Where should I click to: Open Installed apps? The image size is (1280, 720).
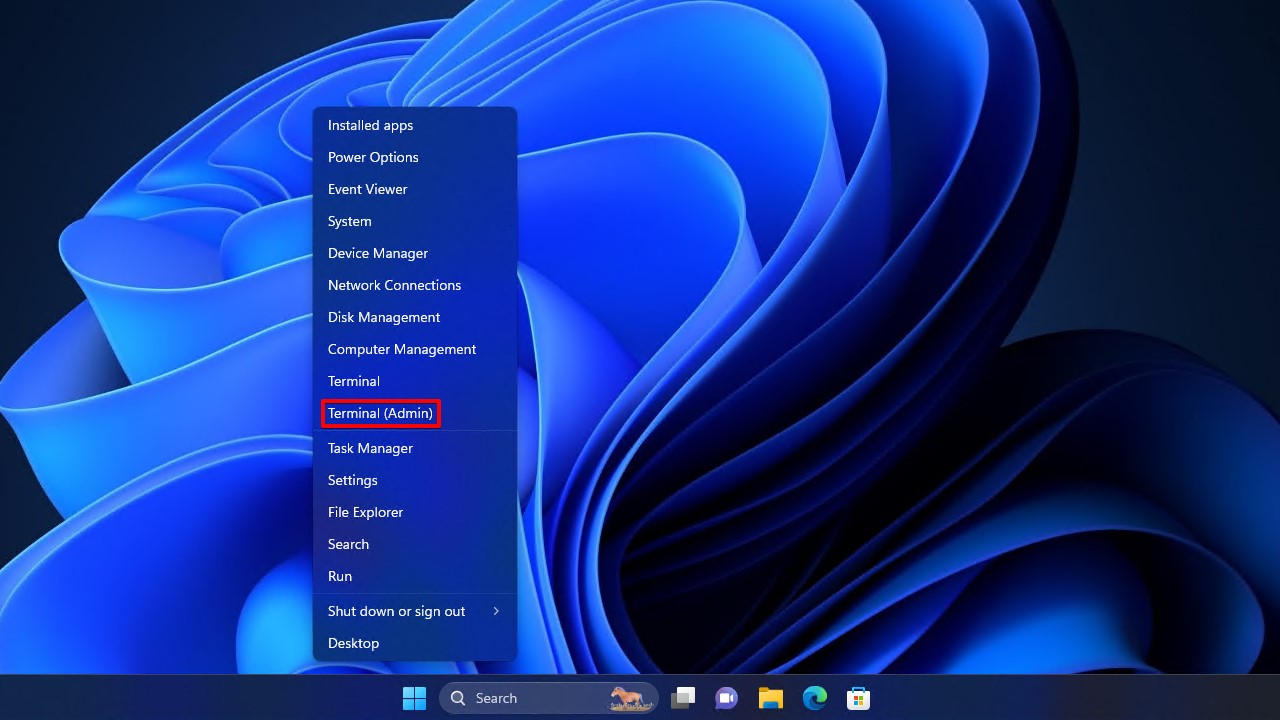pos(370,125)
